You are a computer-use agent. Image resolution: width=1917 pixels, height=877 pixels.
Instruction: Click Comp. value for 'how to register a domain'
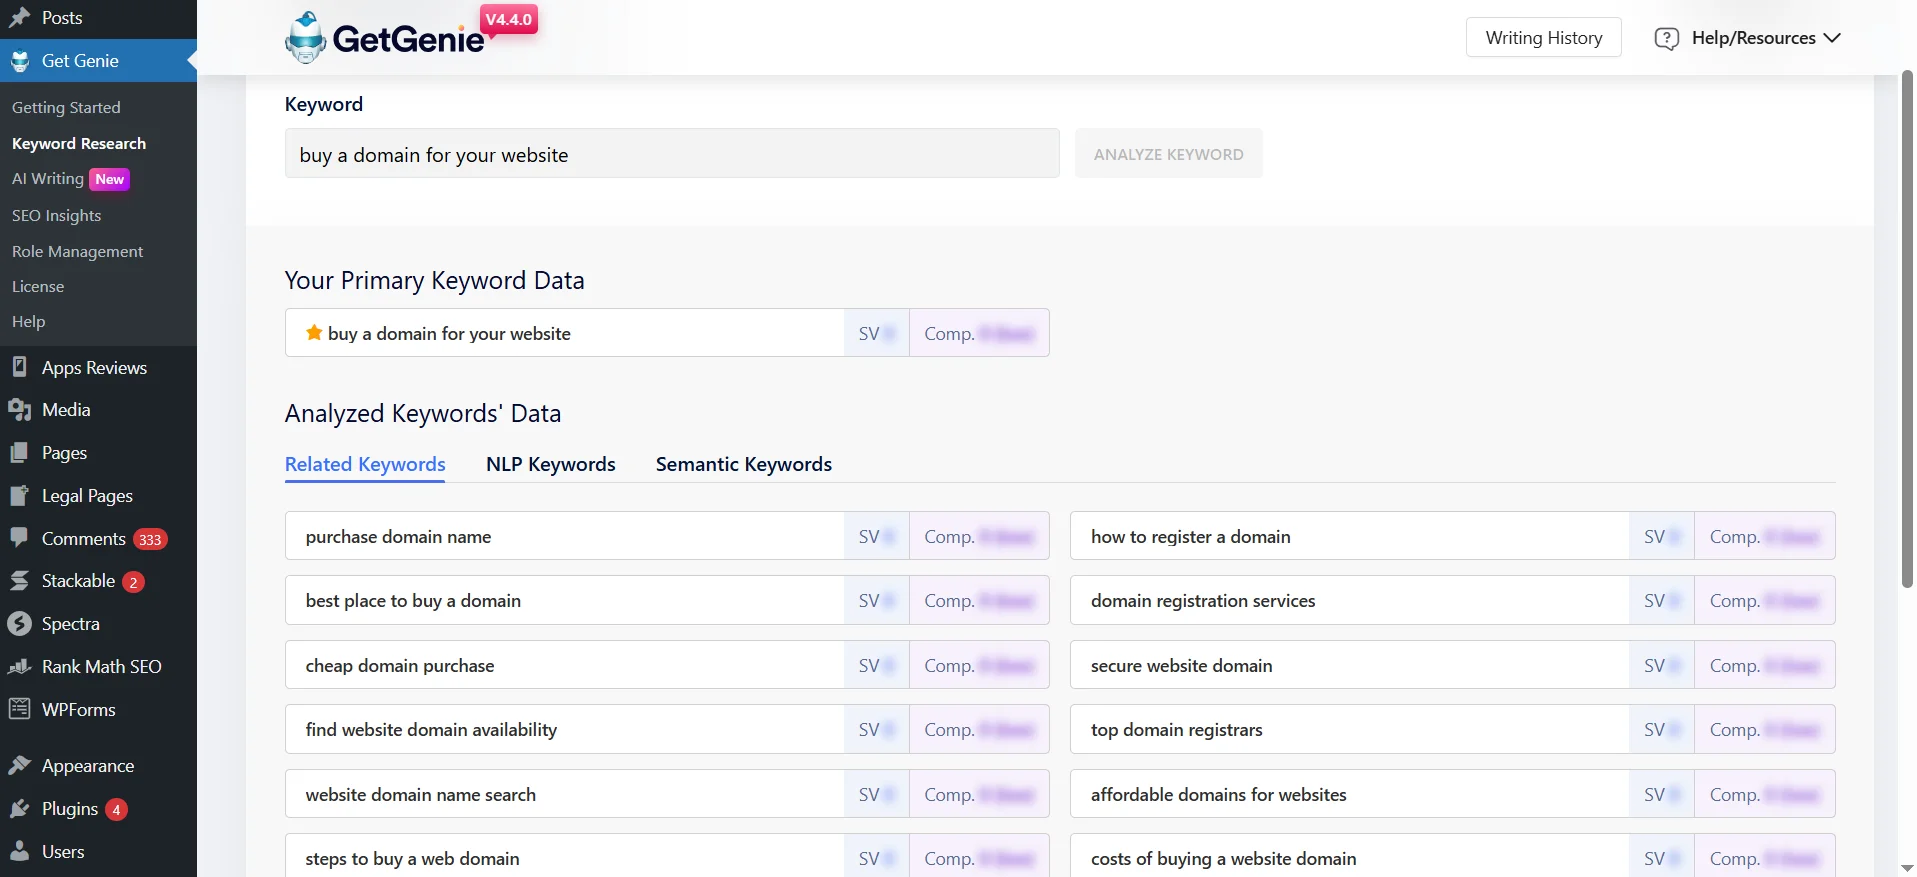tap(1765, 536)
